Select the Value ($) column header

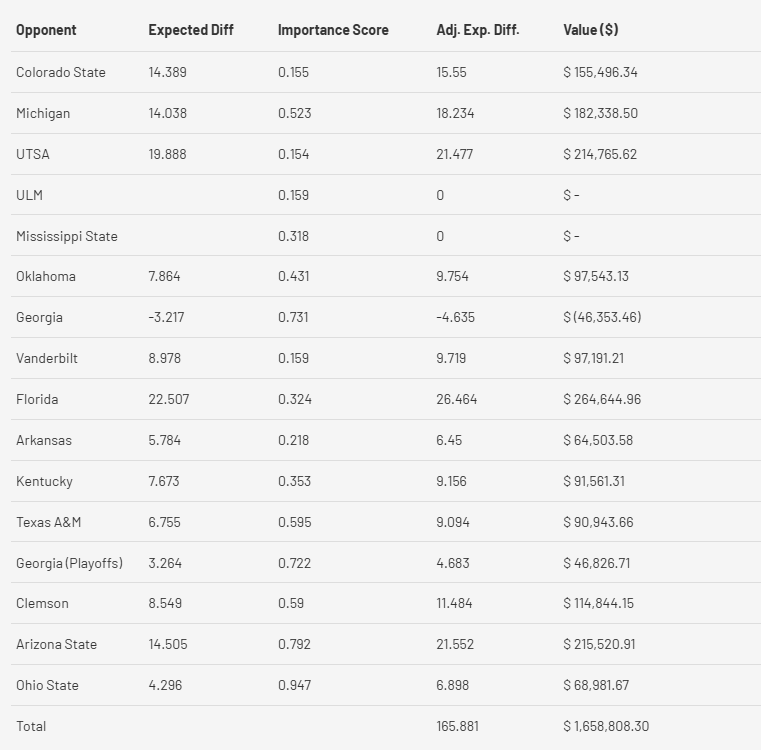[591, 30]
